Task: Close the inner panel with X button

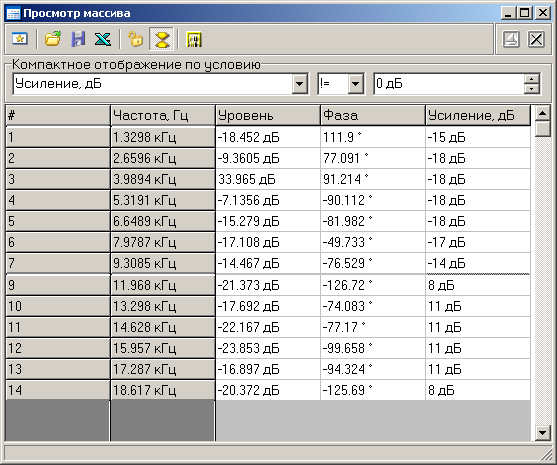Action: (x=536, y=39)
